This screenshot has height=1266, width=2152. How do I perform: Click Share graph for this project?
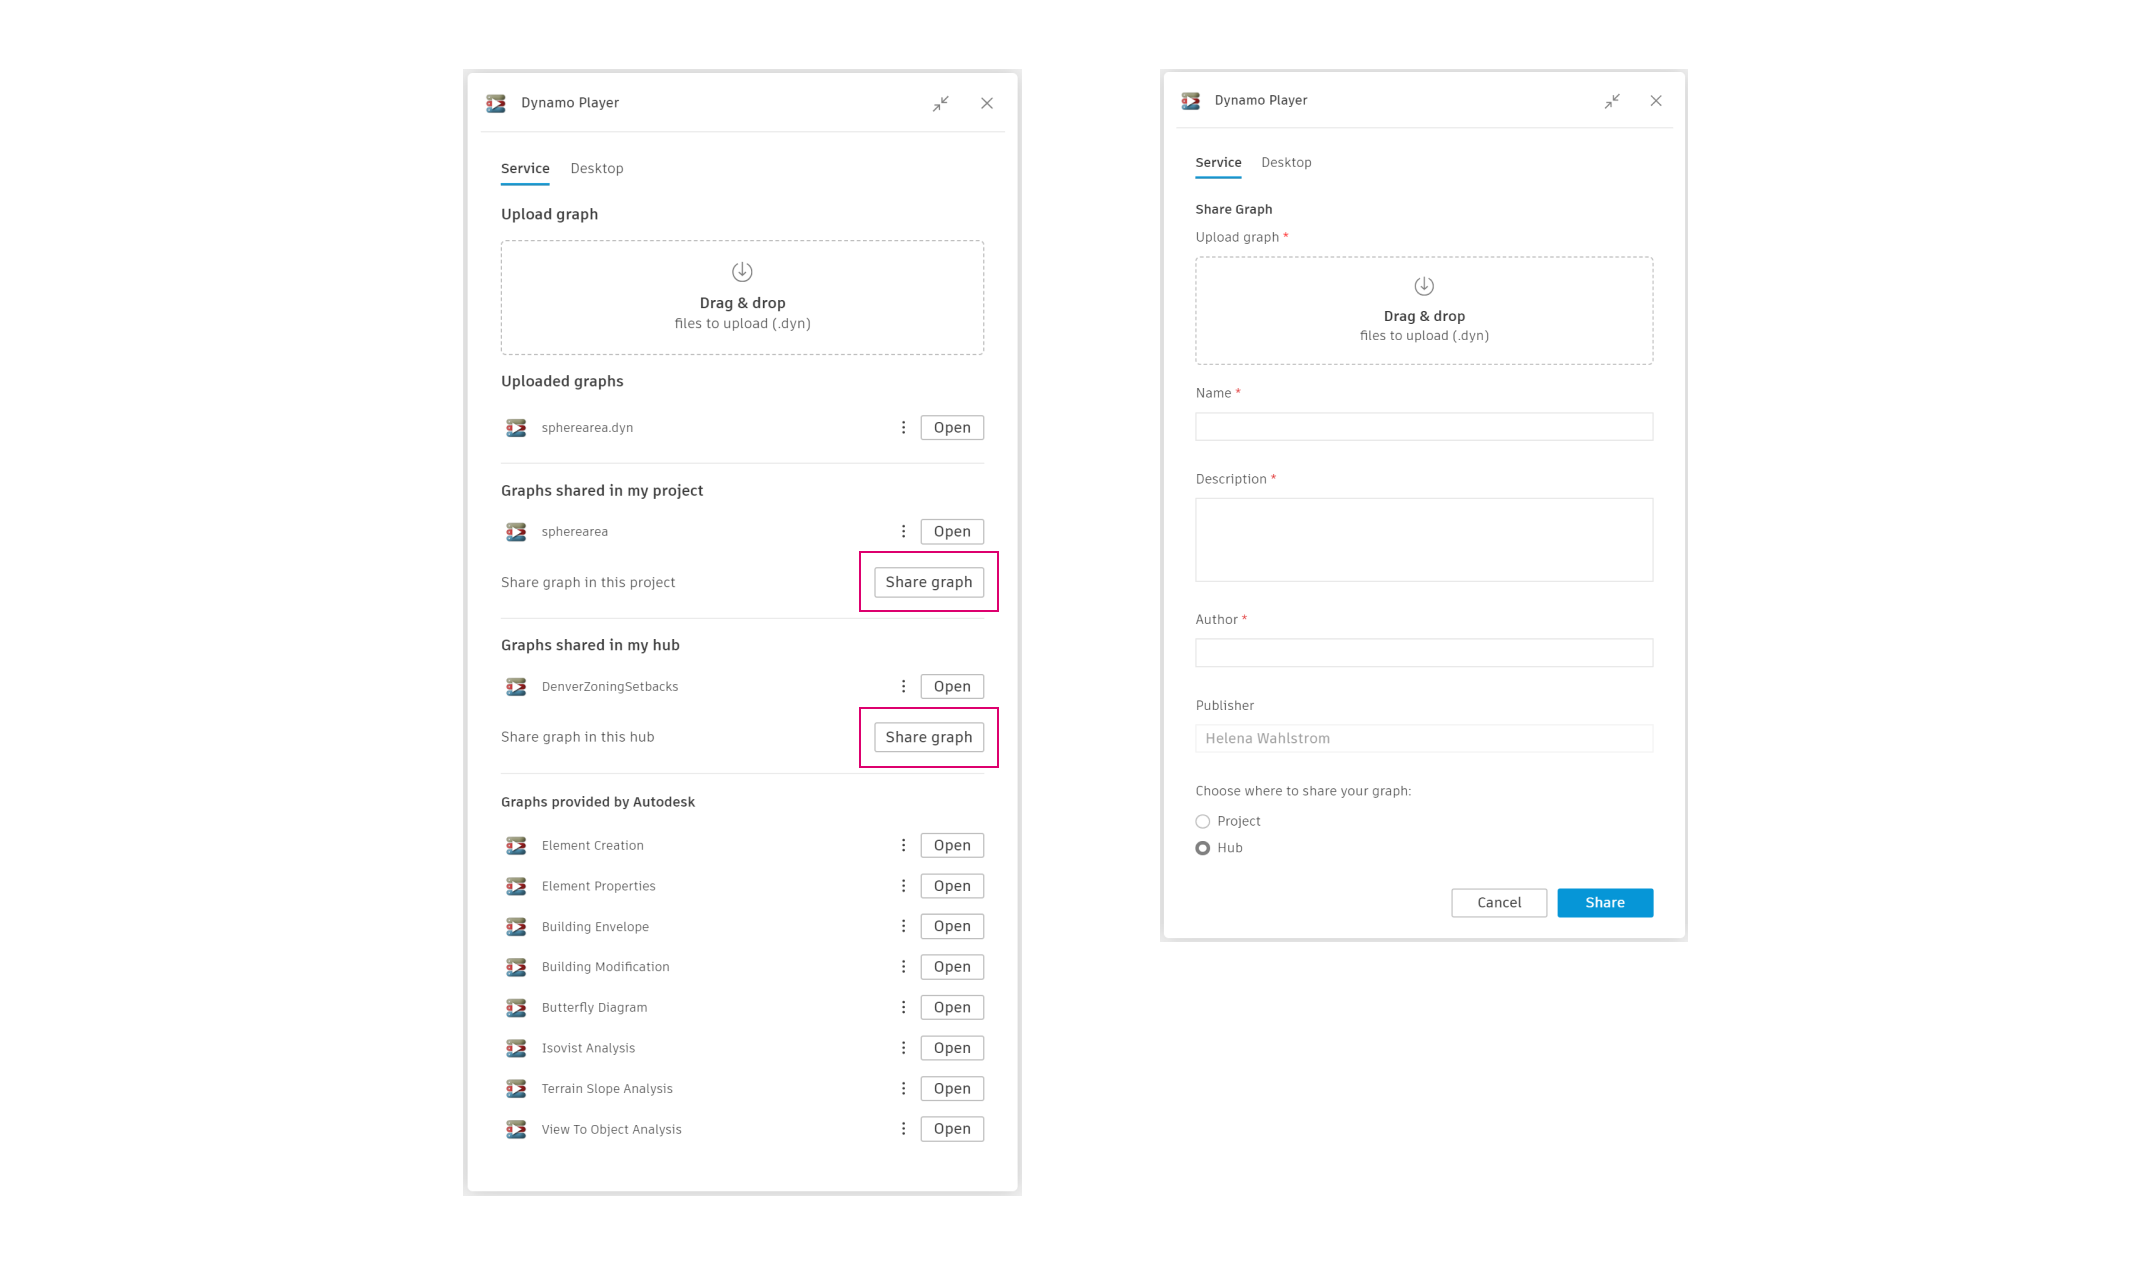[x=928, y=583]
